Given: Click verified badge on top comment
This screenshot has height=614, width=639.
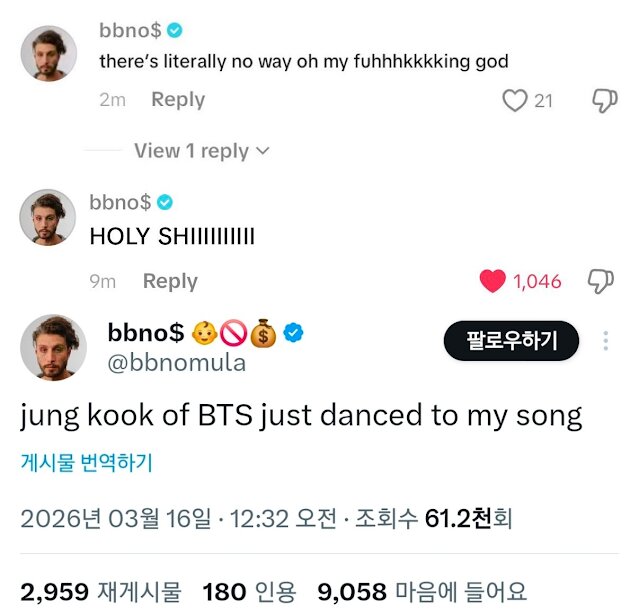Looking at the screenshot, I should 176,30.
